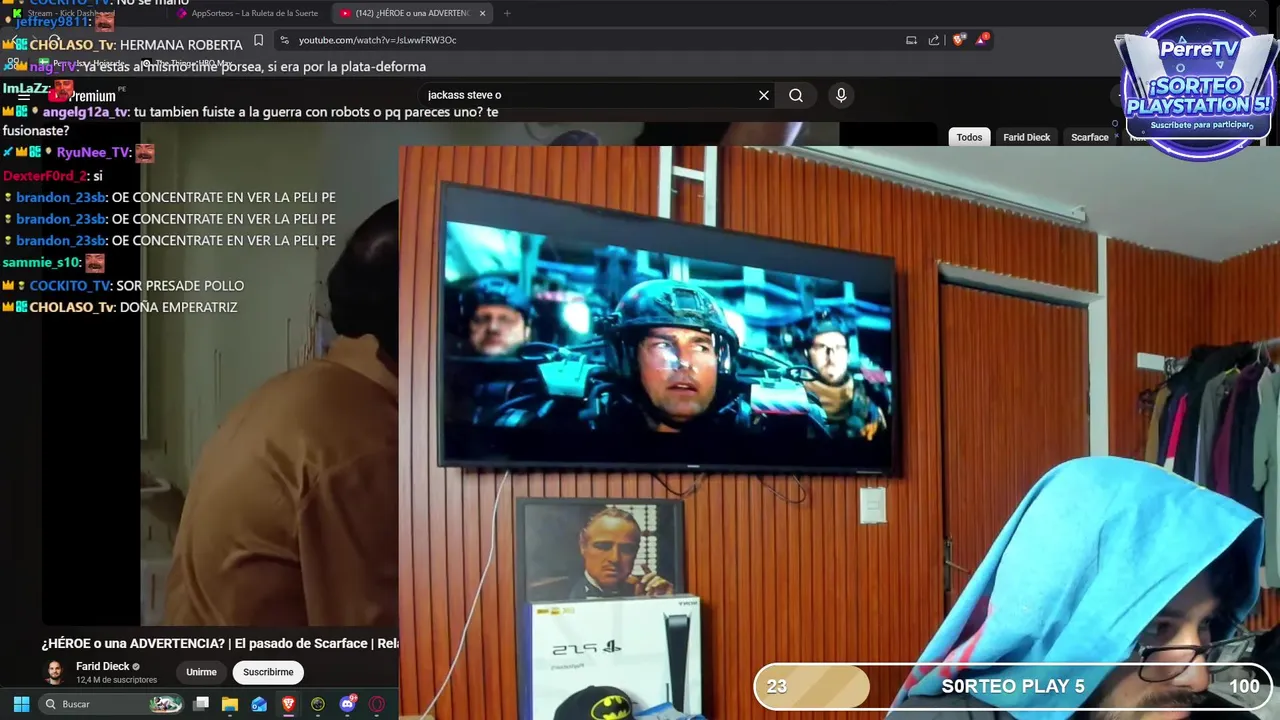Open site settings icon beside the URL
Image resolution: width=1280 pixels, height=720 pixels.
[284, 40]
